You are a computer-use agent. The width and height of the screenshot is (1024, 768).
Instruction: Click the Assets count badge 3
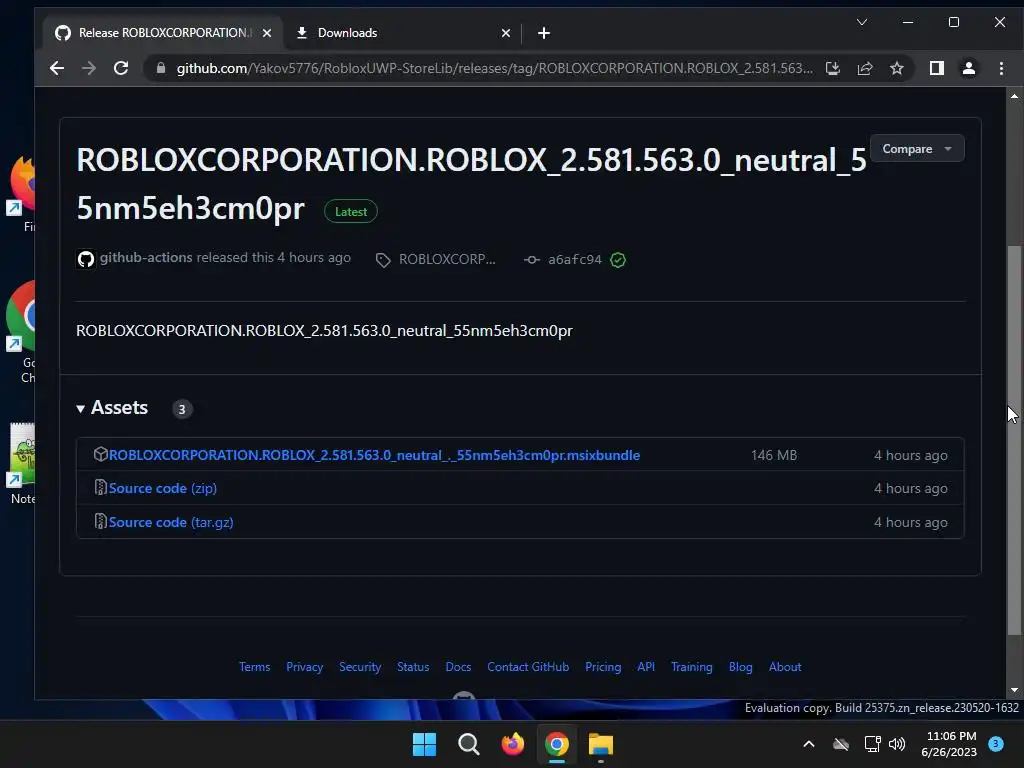click(182, 409)
